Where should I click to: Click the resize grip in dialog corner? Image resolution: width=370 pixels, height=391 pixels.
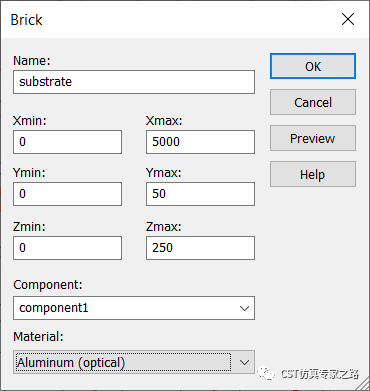363,384
